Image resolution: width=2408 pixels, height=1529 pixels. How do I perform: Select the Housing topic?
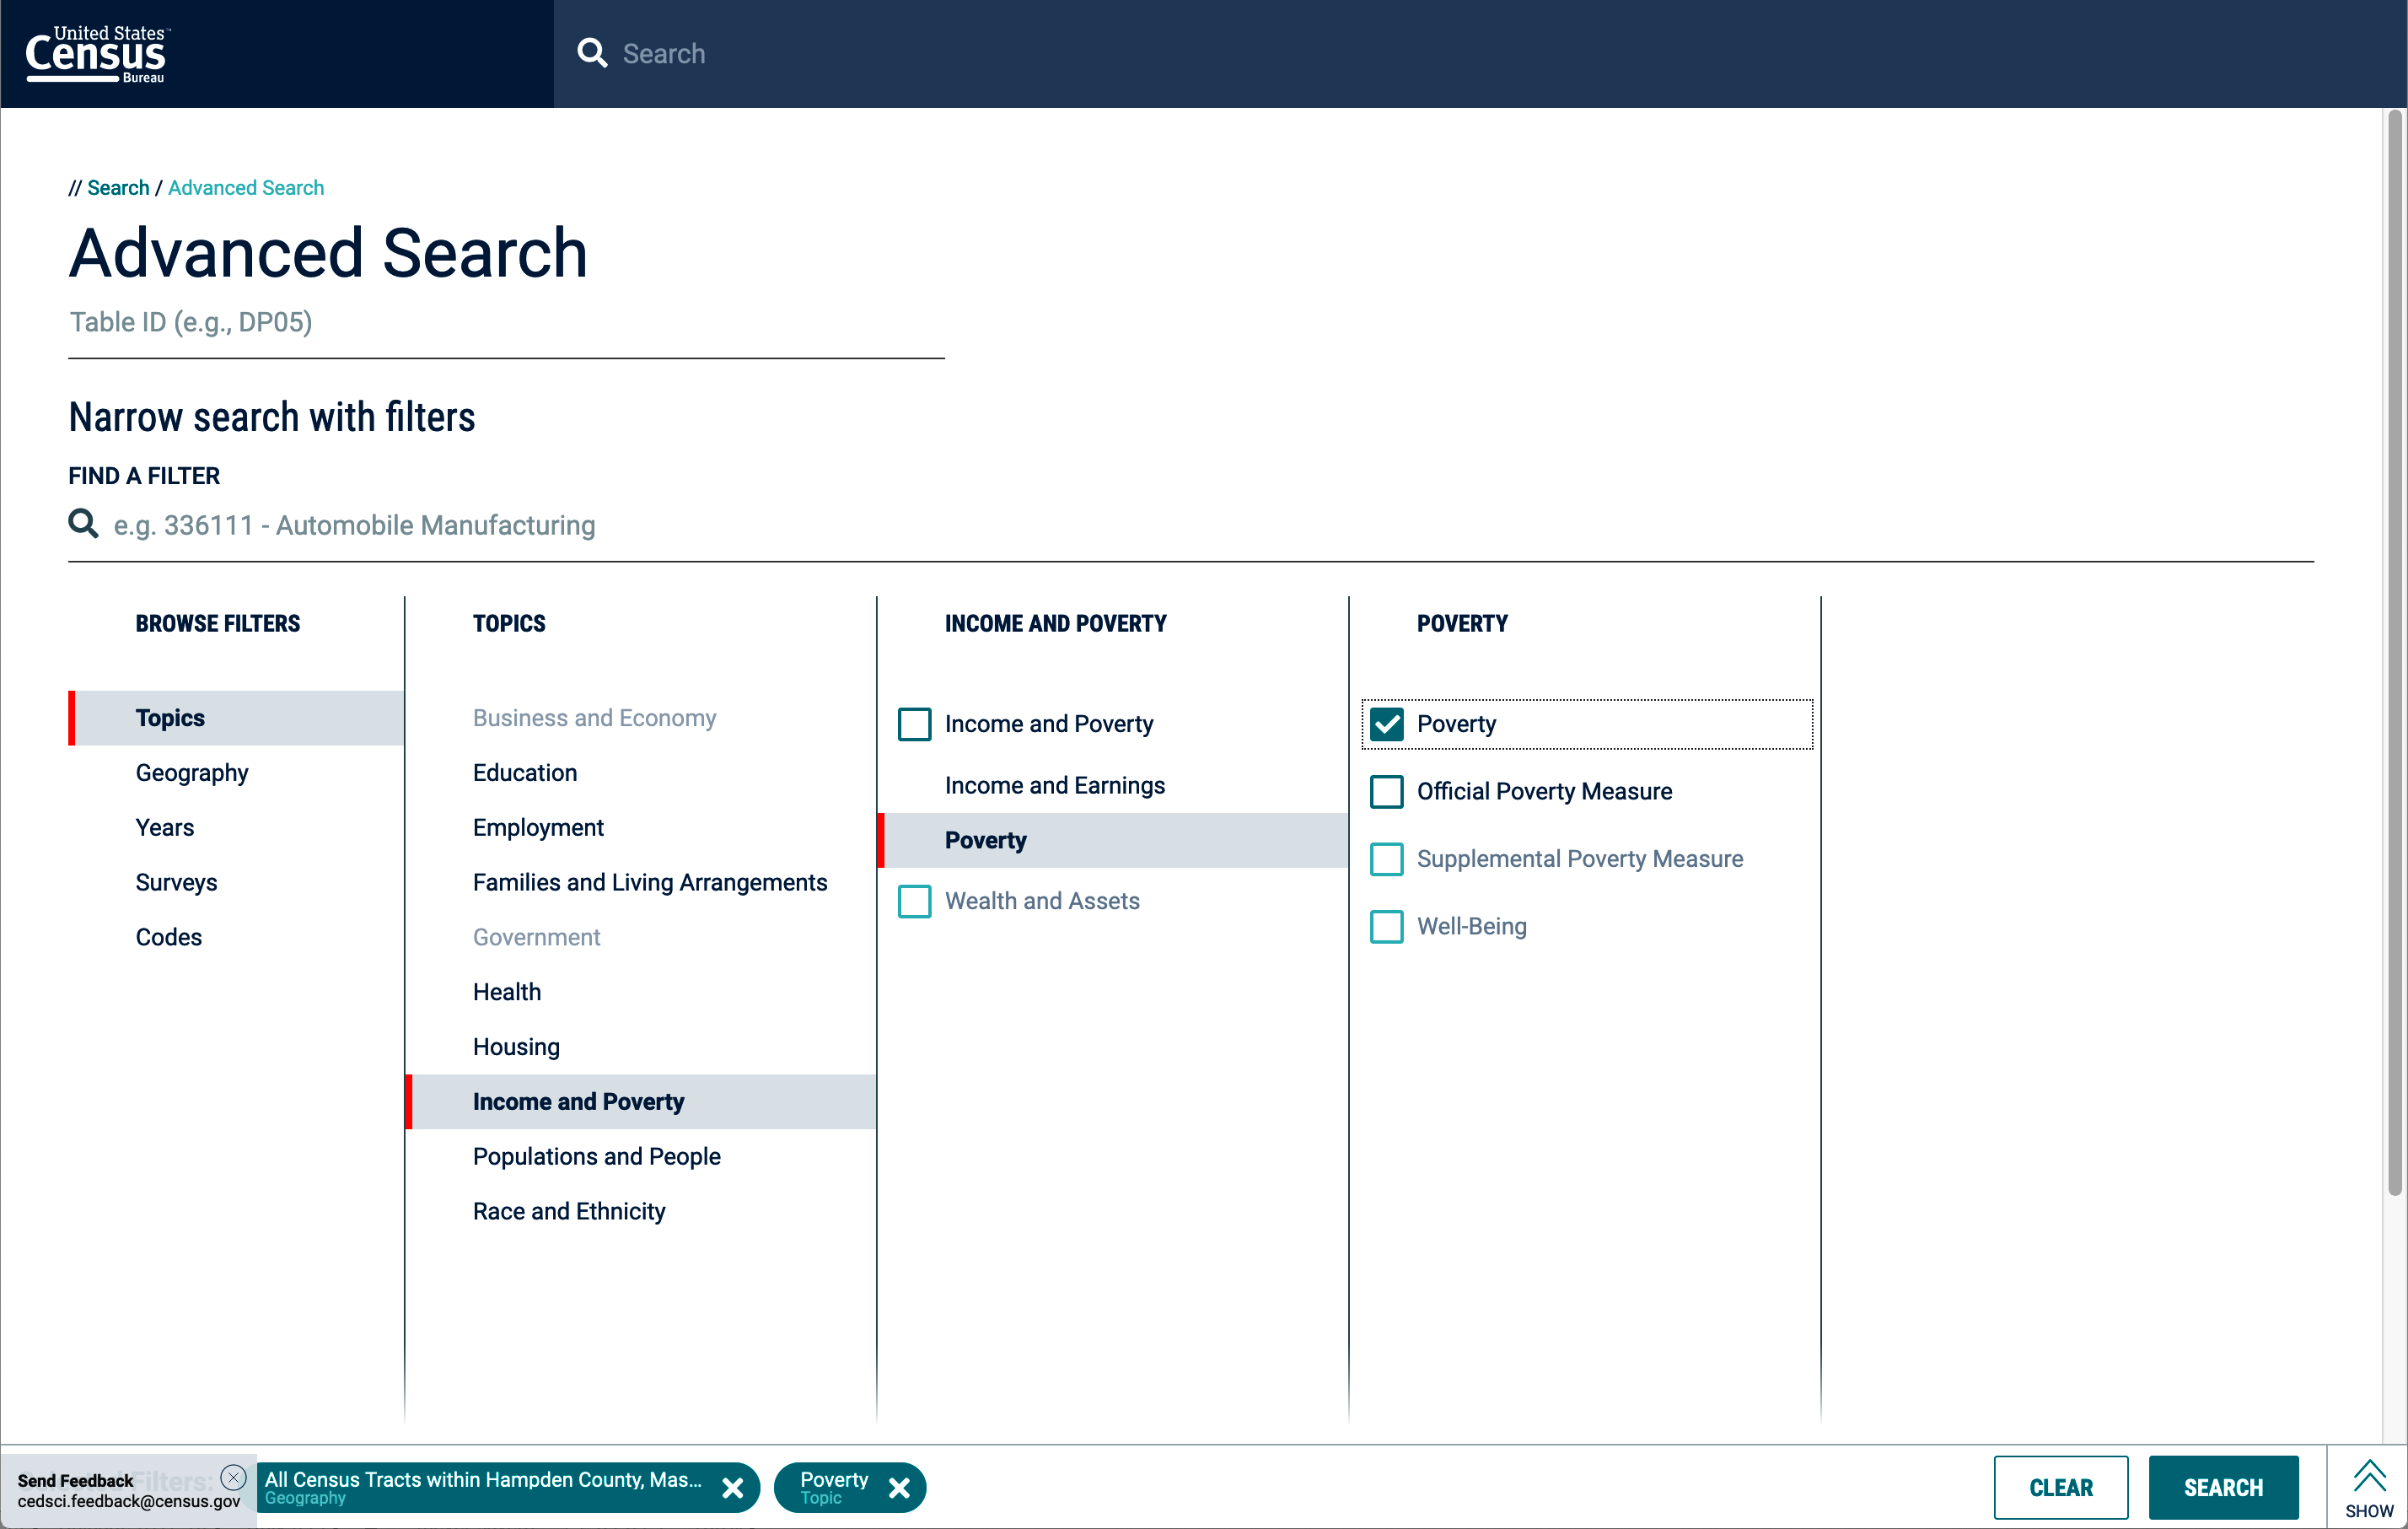pyautogui.click(x=516, y=1046)
